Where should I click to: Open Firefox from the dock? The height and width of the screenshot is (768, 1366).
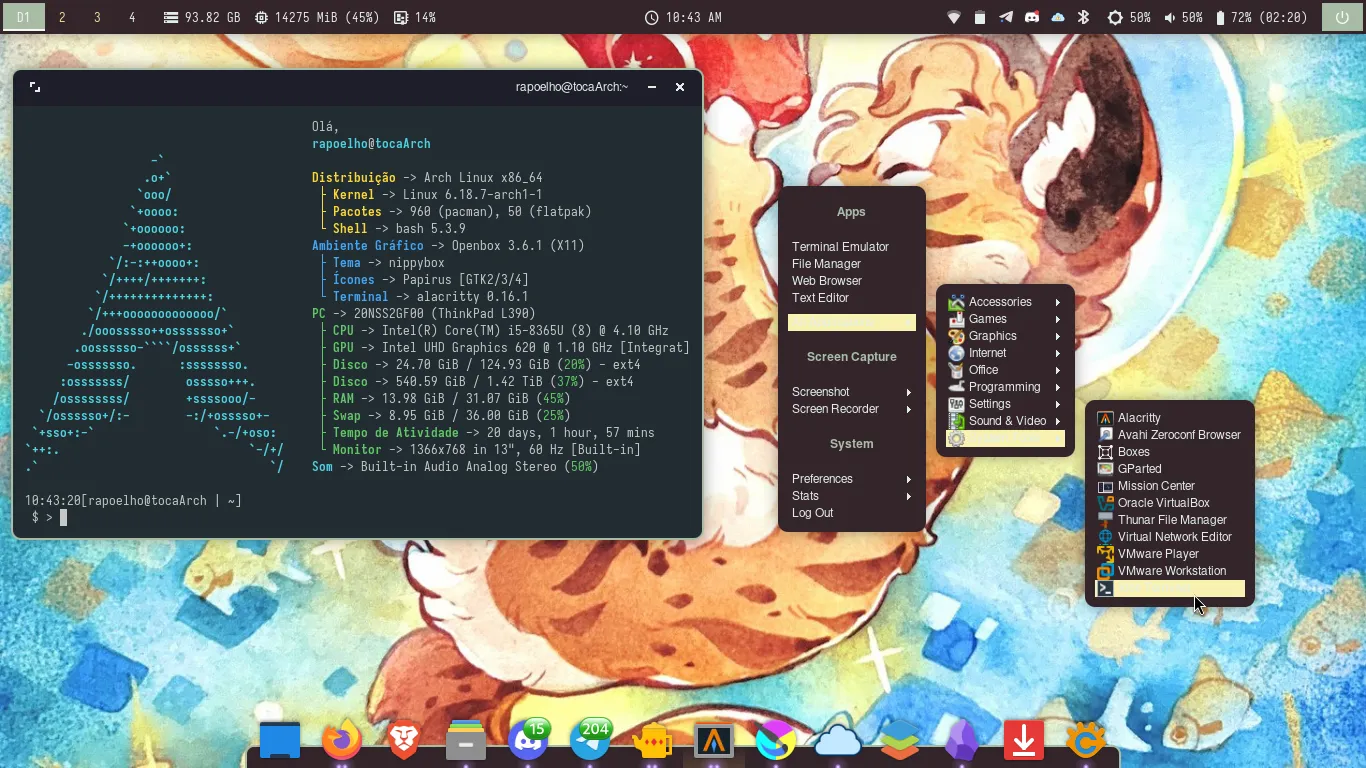[x=342, y=741]
